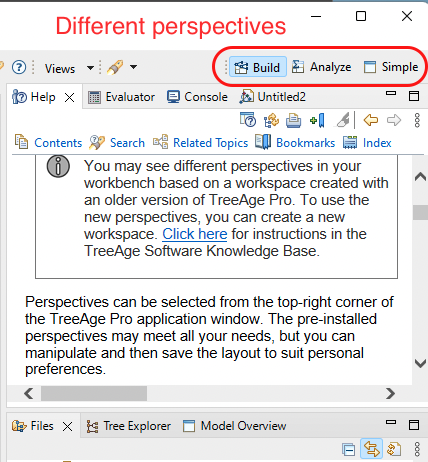Activate the Simple perspective
This screenshot has width=428, height=462.
(x=391, y=67)
